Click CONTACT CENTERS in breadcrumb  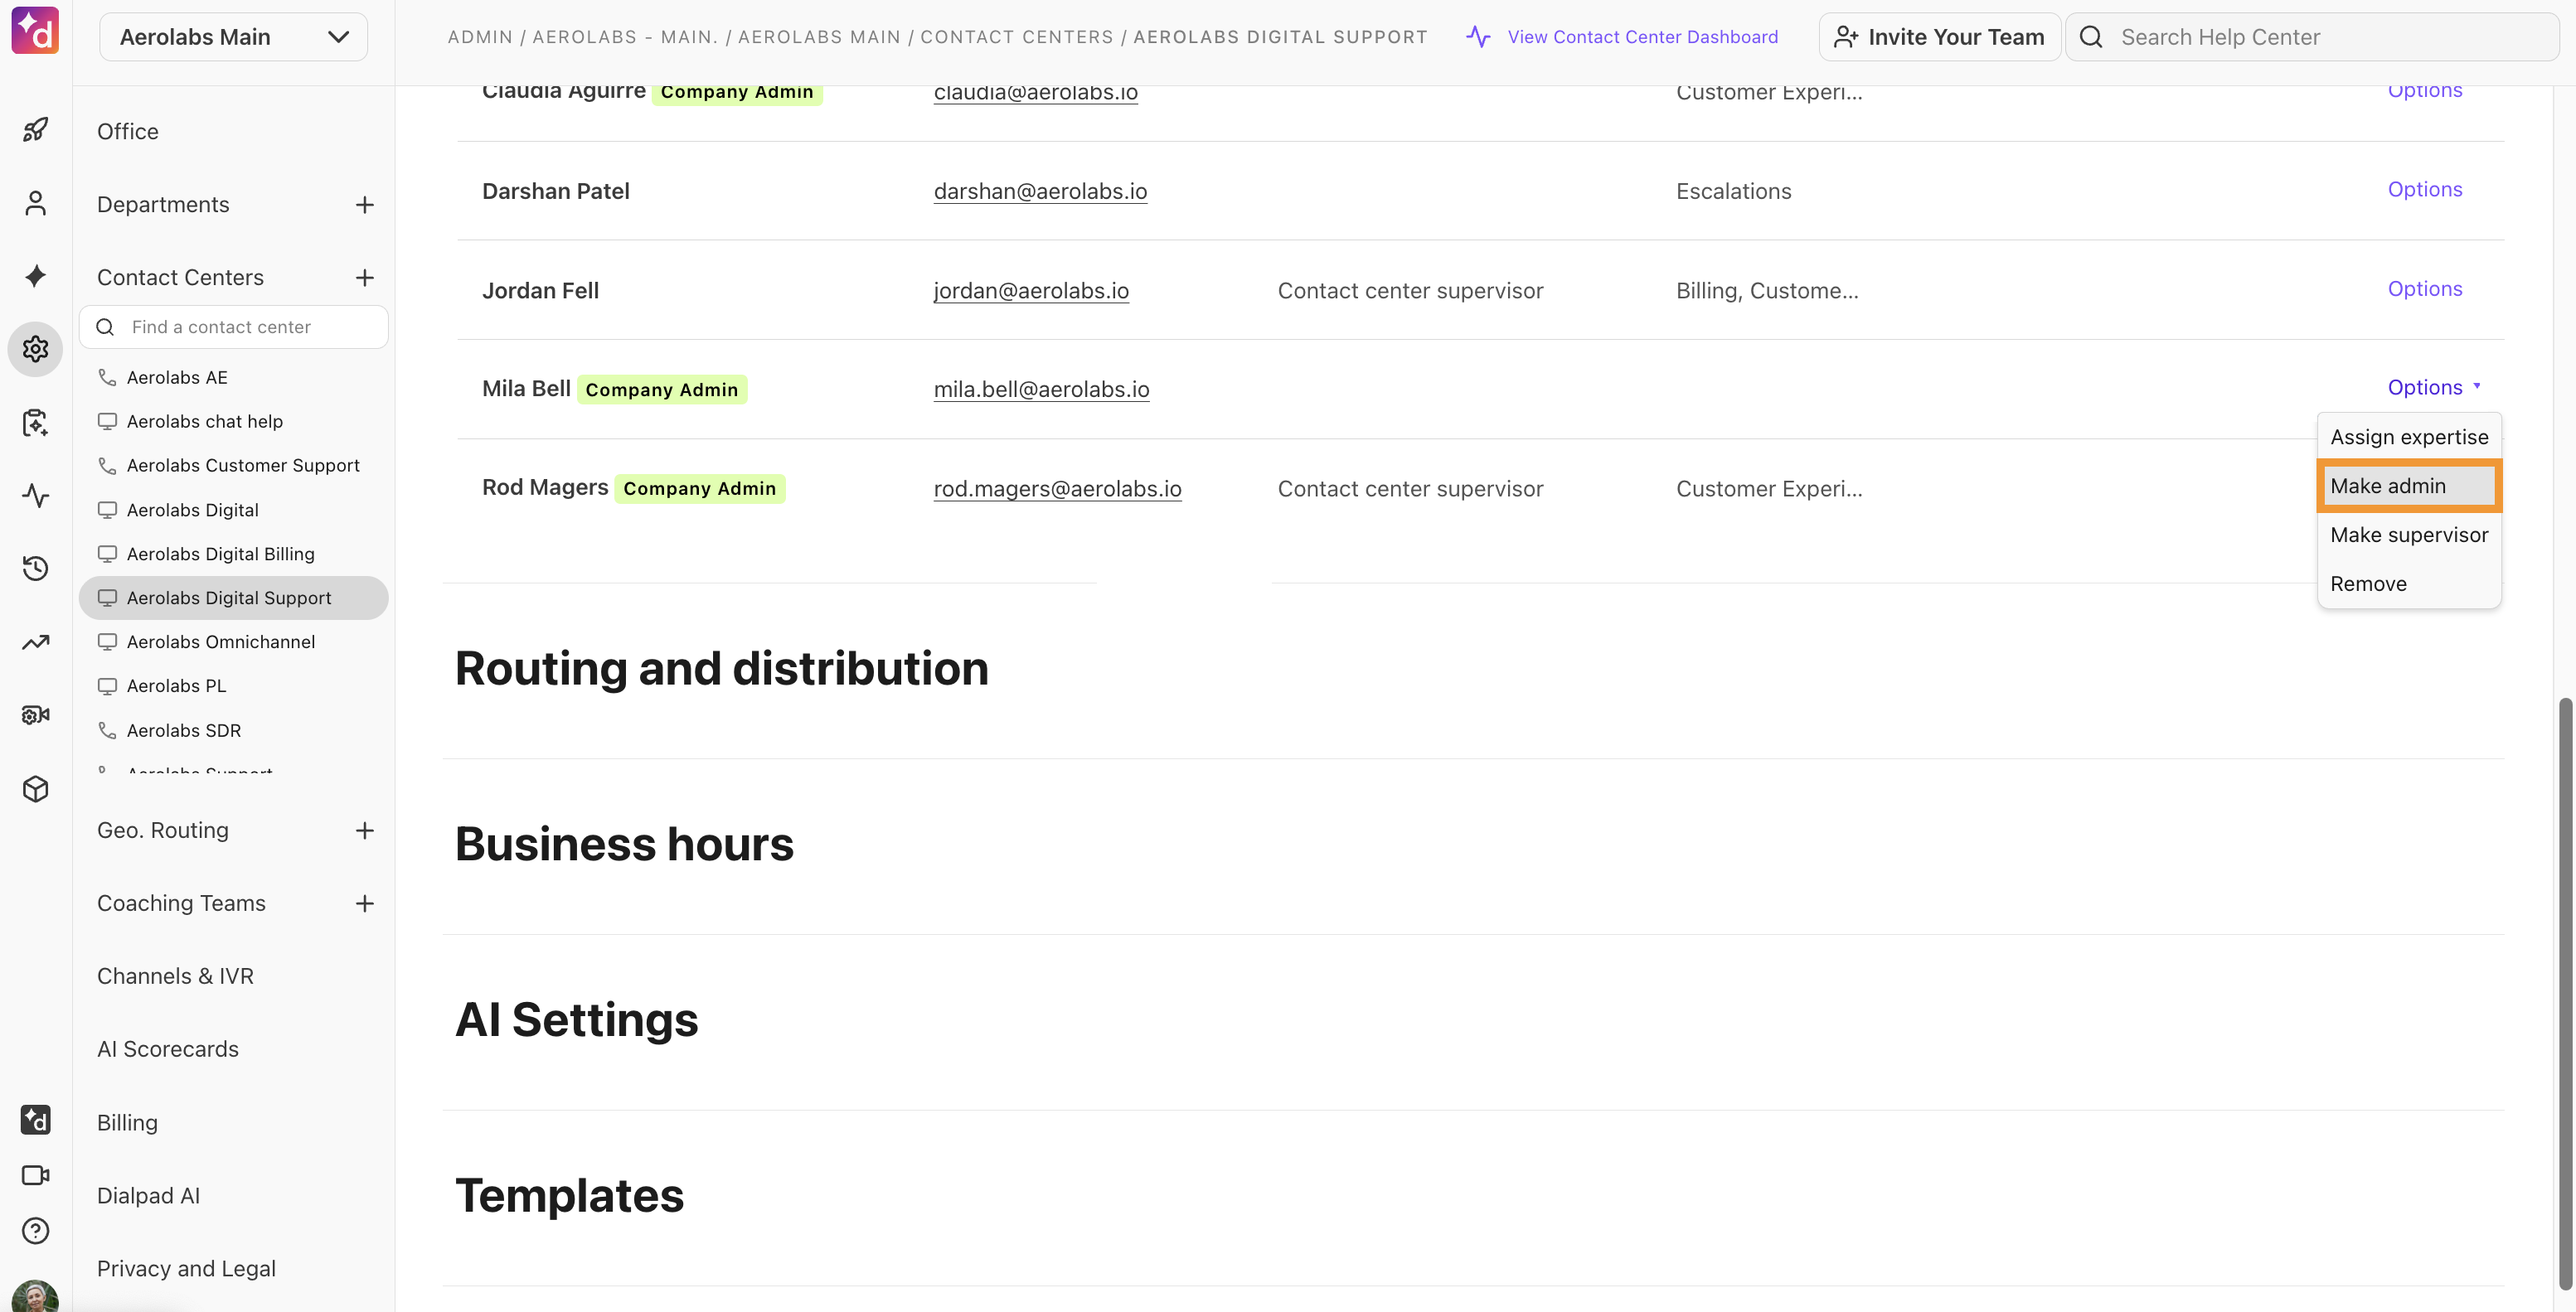tap(1016, 37)
